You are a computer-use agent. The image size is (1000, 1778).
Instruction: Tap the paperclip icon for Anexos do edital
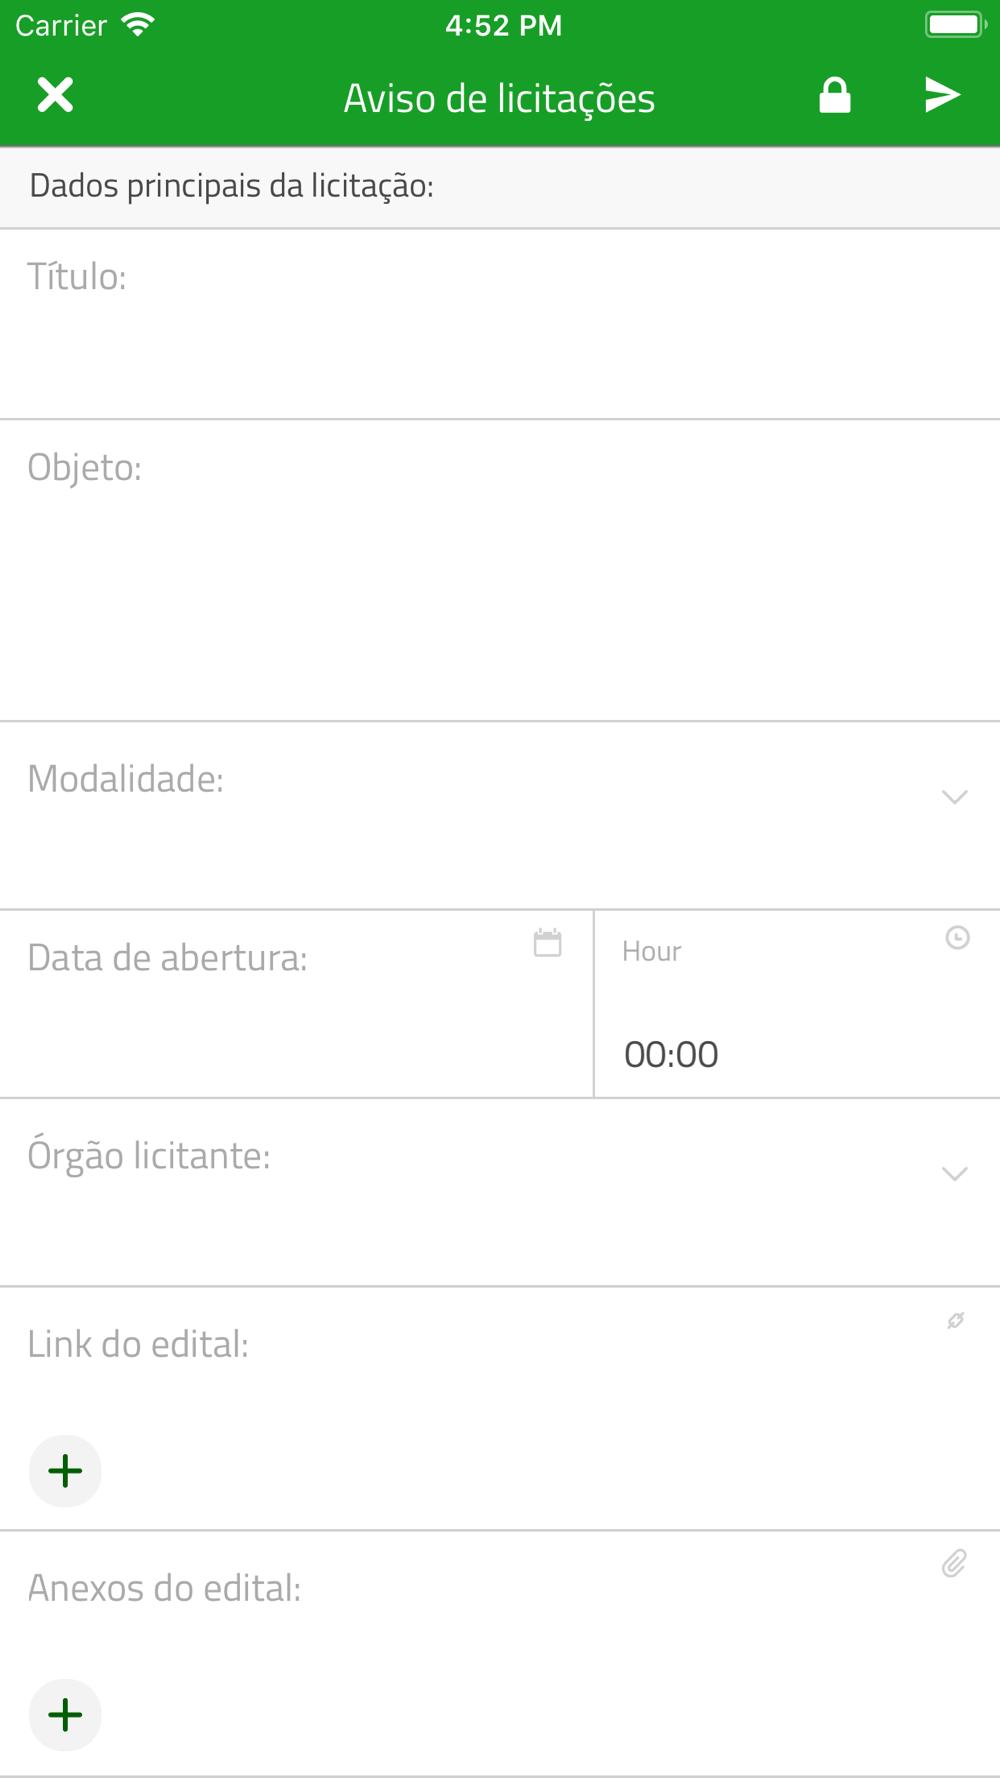click(x=954, y=1563)
